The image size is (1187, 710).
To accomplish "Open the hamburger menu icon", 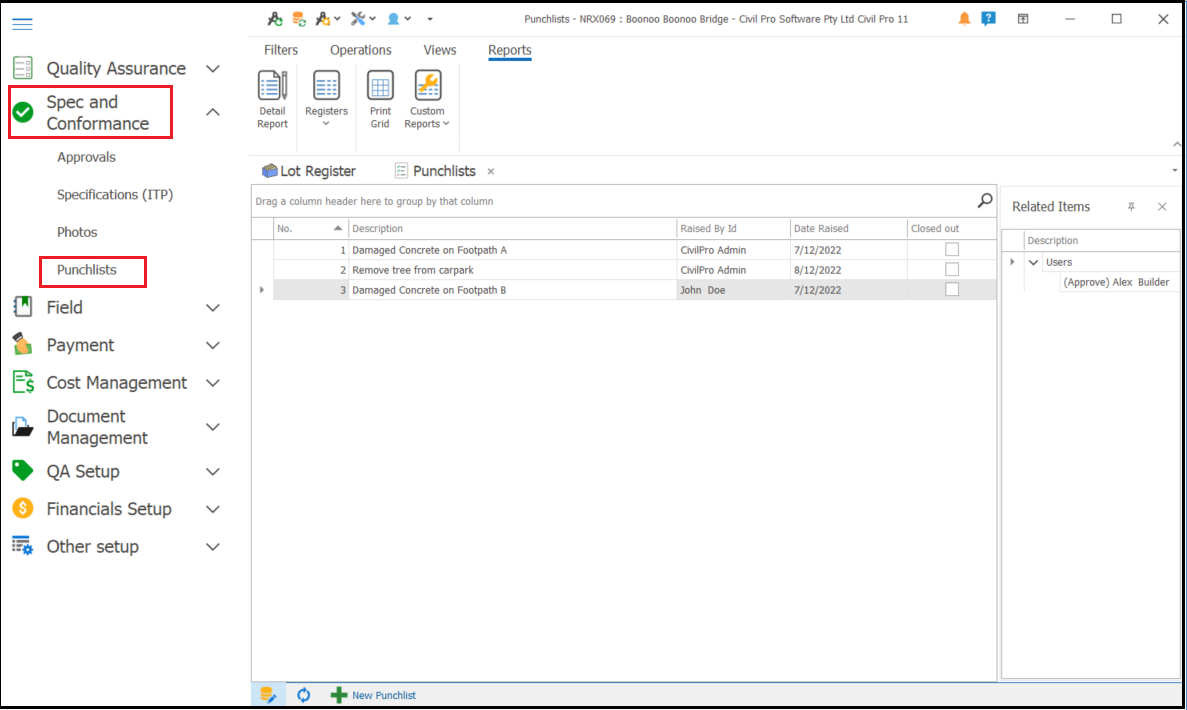I will click(22, 24).
